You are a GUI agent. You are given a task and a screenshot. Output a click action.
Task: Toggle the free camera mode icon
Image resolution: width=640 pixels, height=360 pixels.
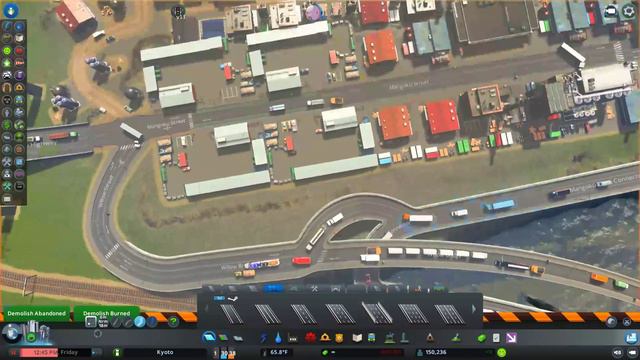(610, 11)
